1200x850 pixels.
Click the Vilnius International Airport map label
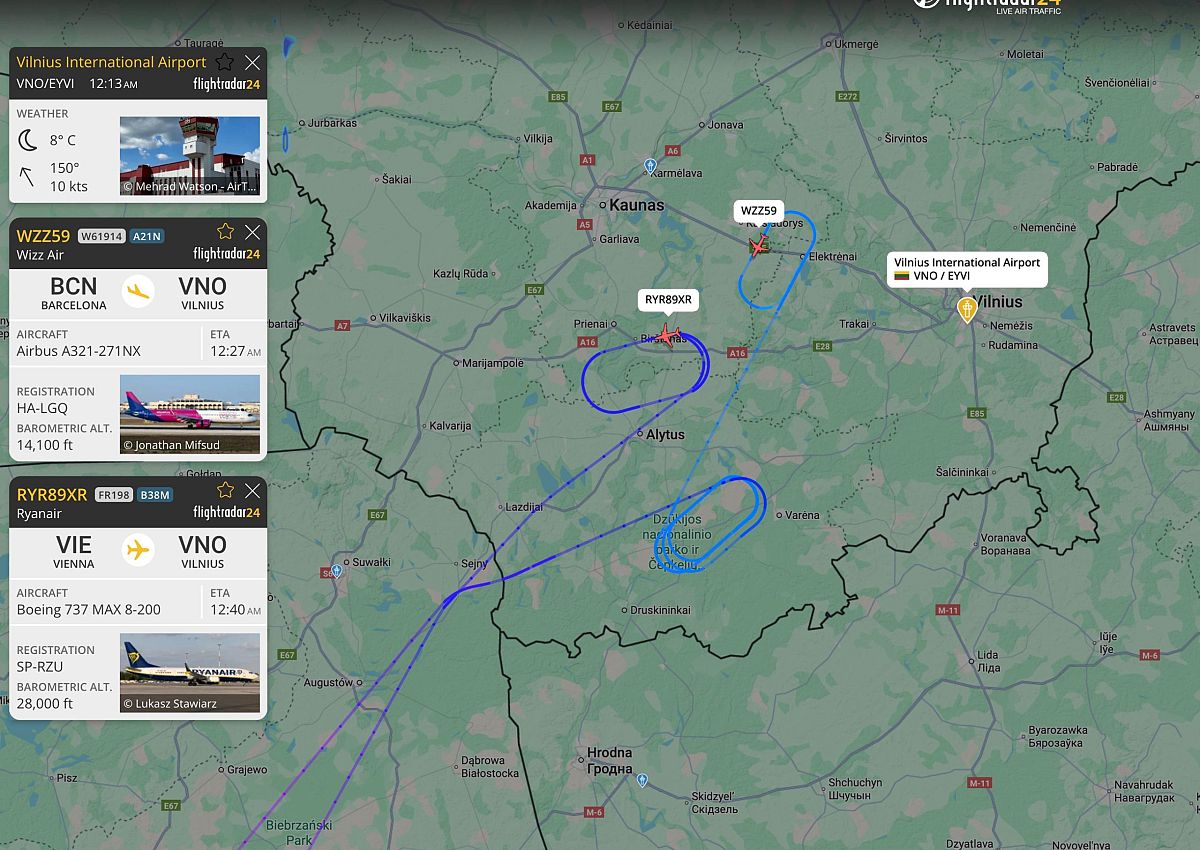pos(966,269)
